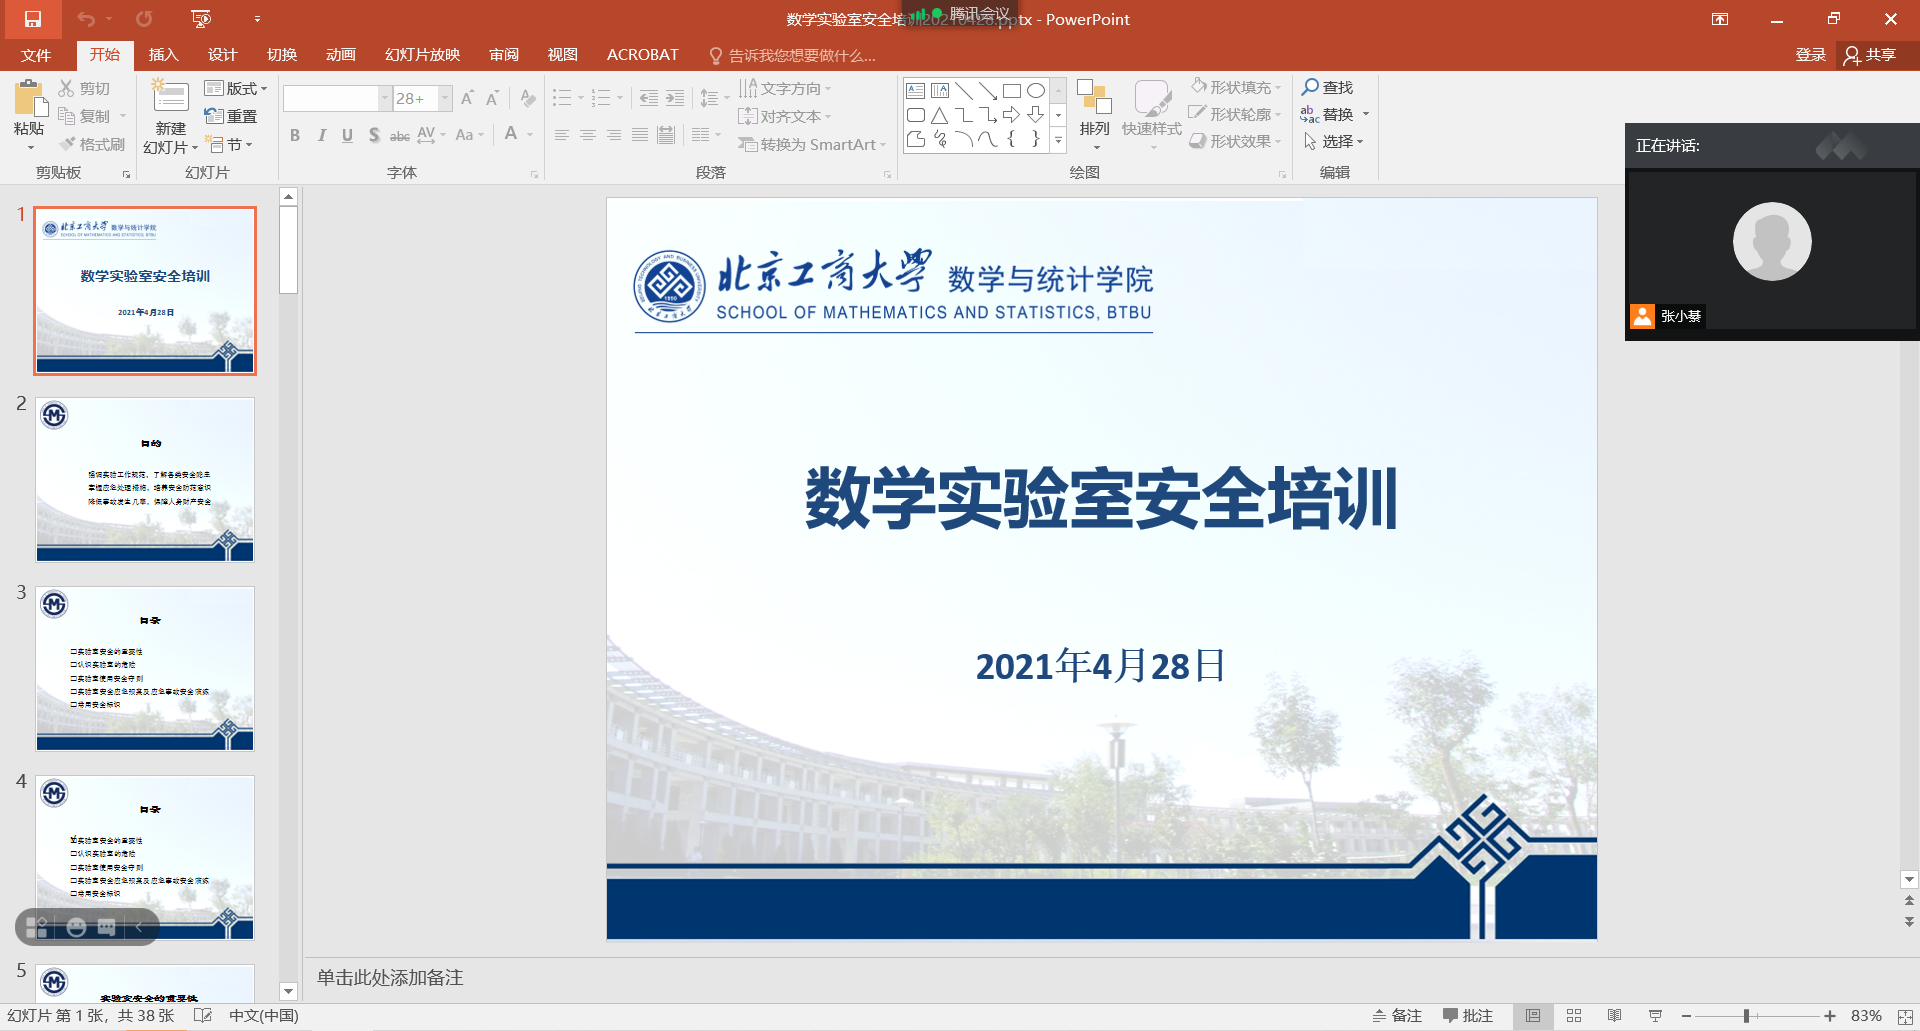This screenshot has height=1031, width=1920.
Task: Click the New Slide icon
Action: [x=170, y=98]
